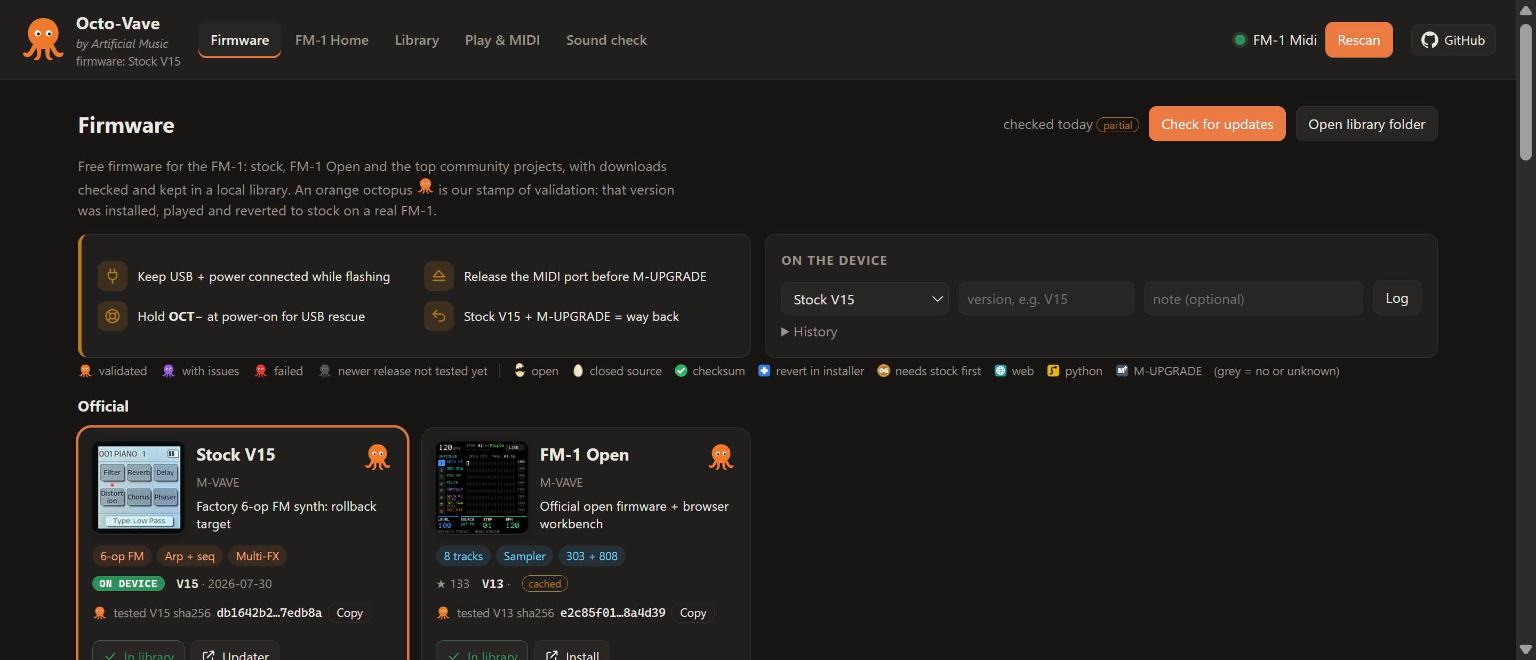Focus the version input field

pyautogui.click(x=1046, y=299)
